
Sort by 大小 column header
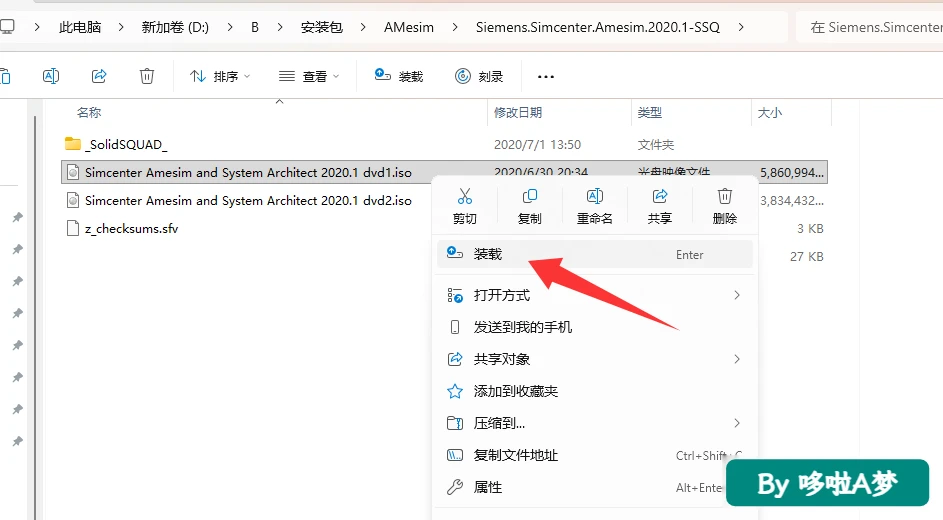770,112
